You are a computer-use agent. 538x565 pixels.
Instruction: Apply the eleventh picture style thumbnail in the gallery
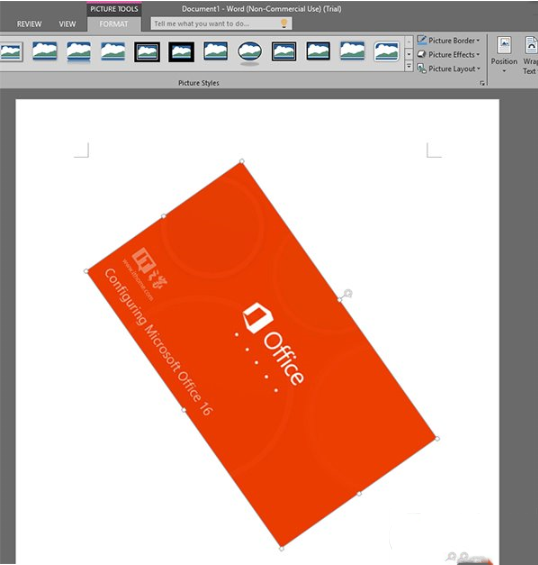pyautogui.click(x=352, y=51)
